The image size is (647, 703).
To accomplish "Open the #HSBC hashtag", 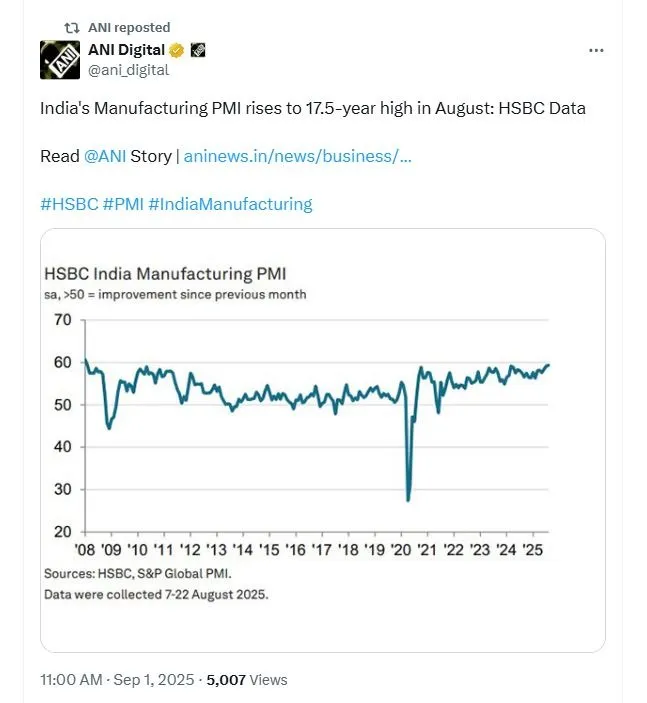I will pyautogui.click(x=69, y=204).
